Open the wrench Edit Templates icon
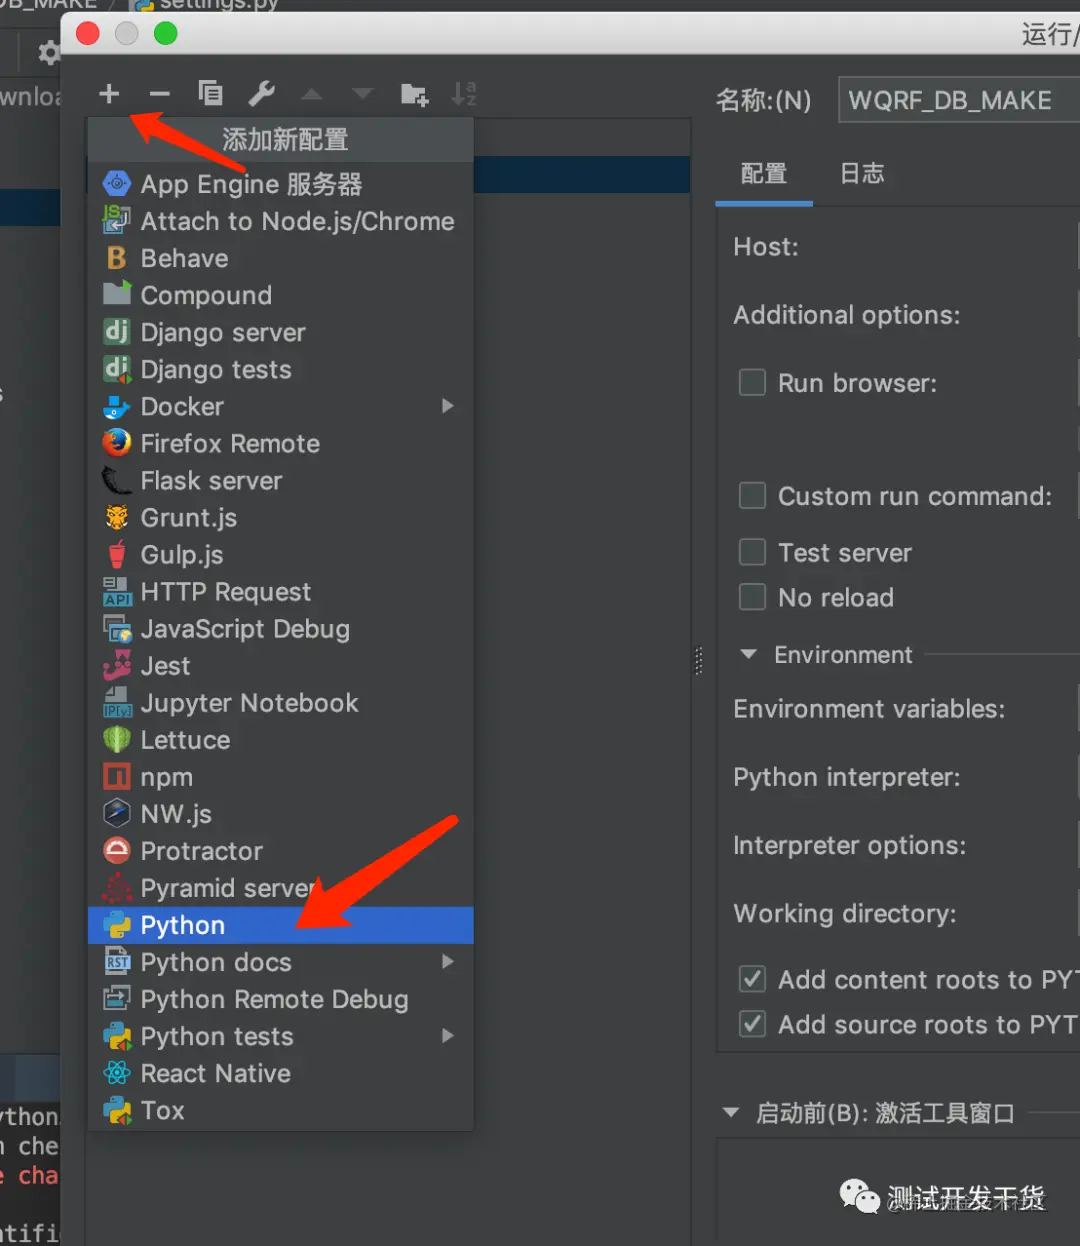The height and width of the screenshot is (1246, 1080). click(x=261, y=93)
